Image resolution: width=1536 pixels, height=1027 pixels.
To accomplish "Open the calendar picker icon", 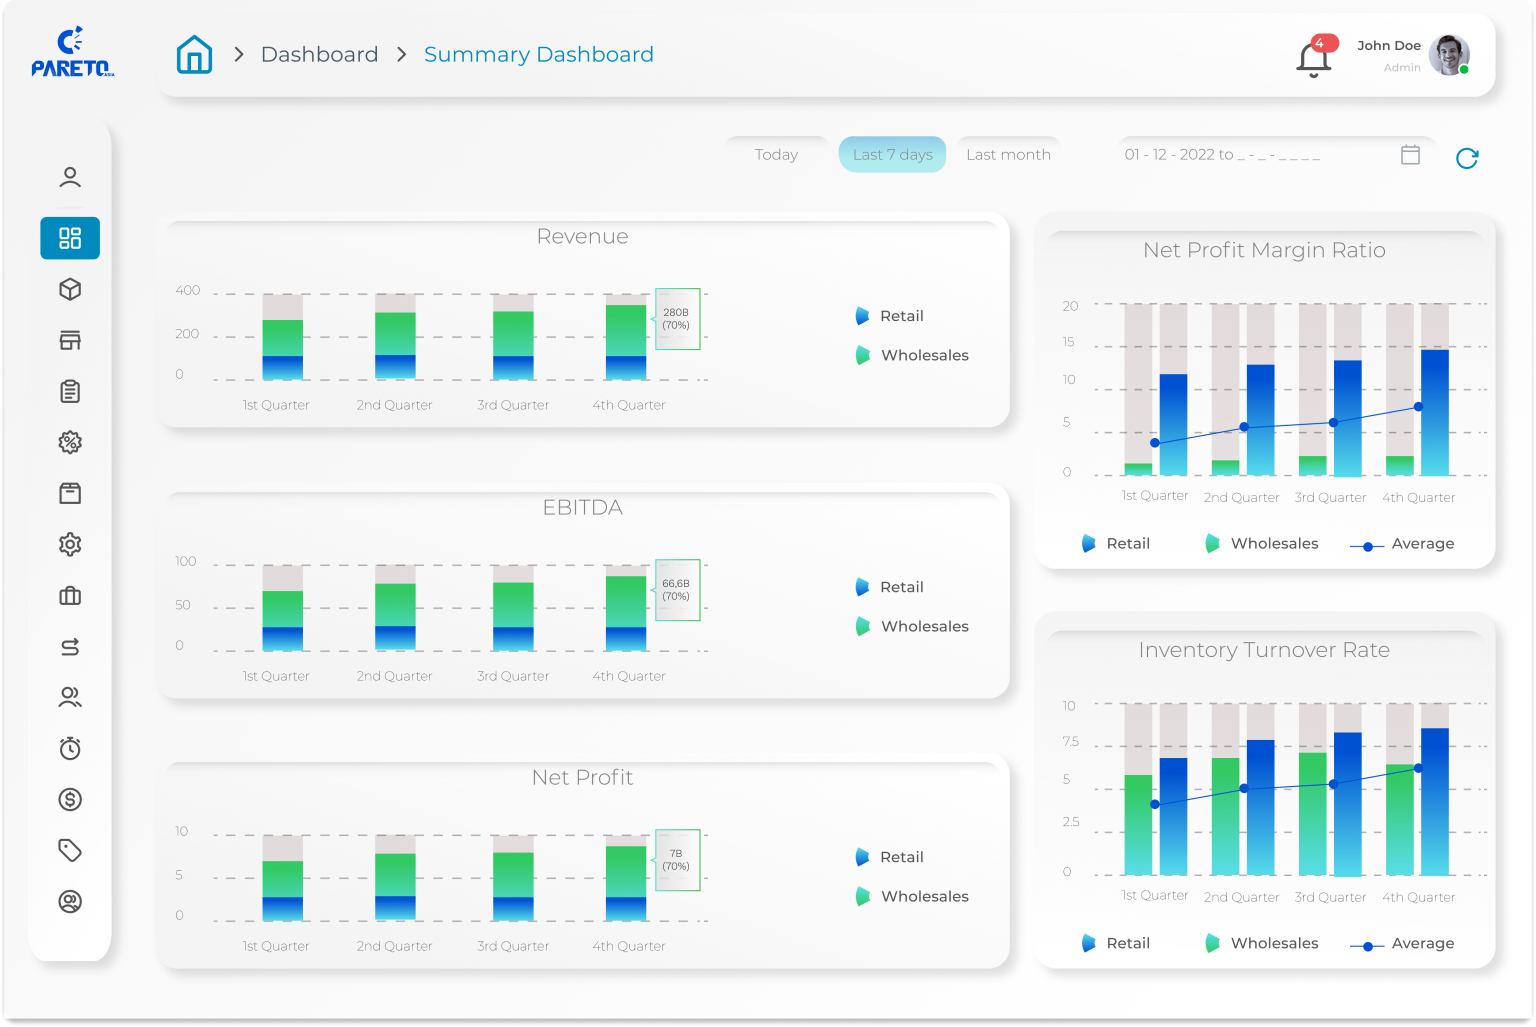I will (x=1410, y=154).
